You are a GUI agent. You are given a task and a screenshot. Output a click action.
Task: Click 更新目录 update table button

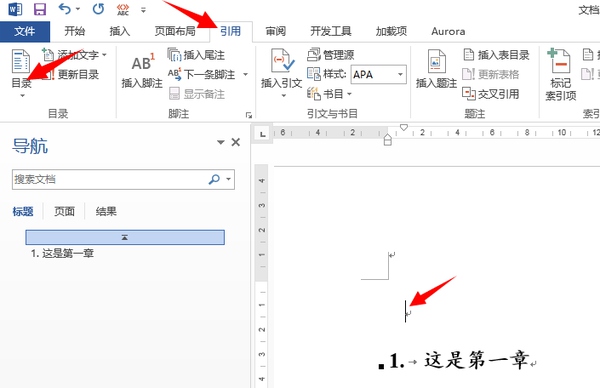[70, 74]
